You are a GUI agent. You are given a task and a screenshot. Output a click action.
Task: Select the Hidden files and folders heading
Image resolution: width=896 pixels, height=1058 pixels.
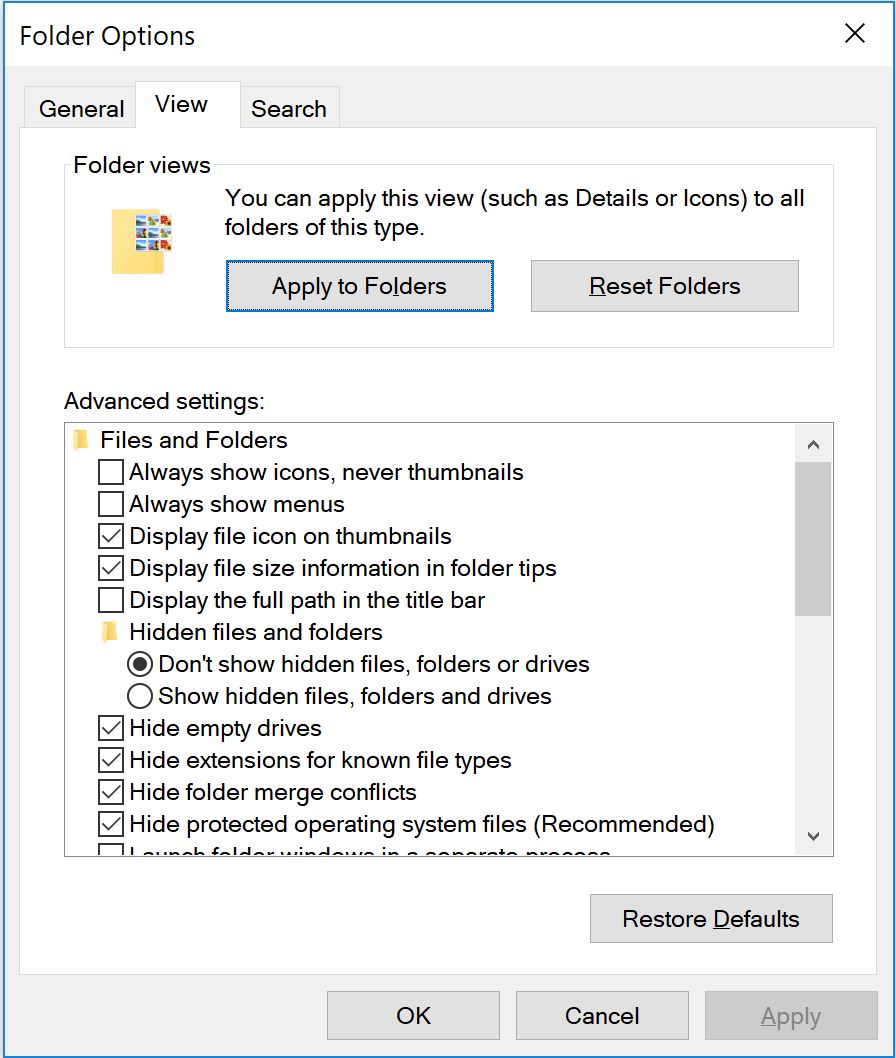256,632
